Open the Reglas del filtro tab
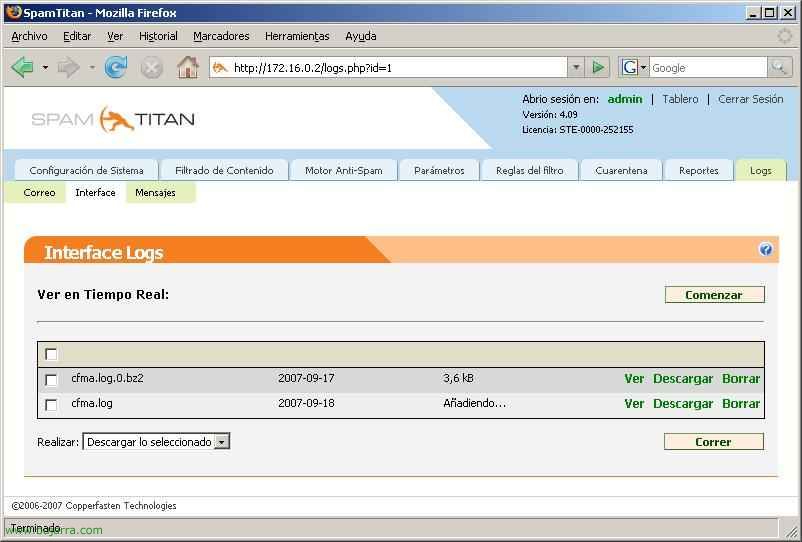Image resolution: width=802 pixels, height=542 pixels. tap(529, 170)
